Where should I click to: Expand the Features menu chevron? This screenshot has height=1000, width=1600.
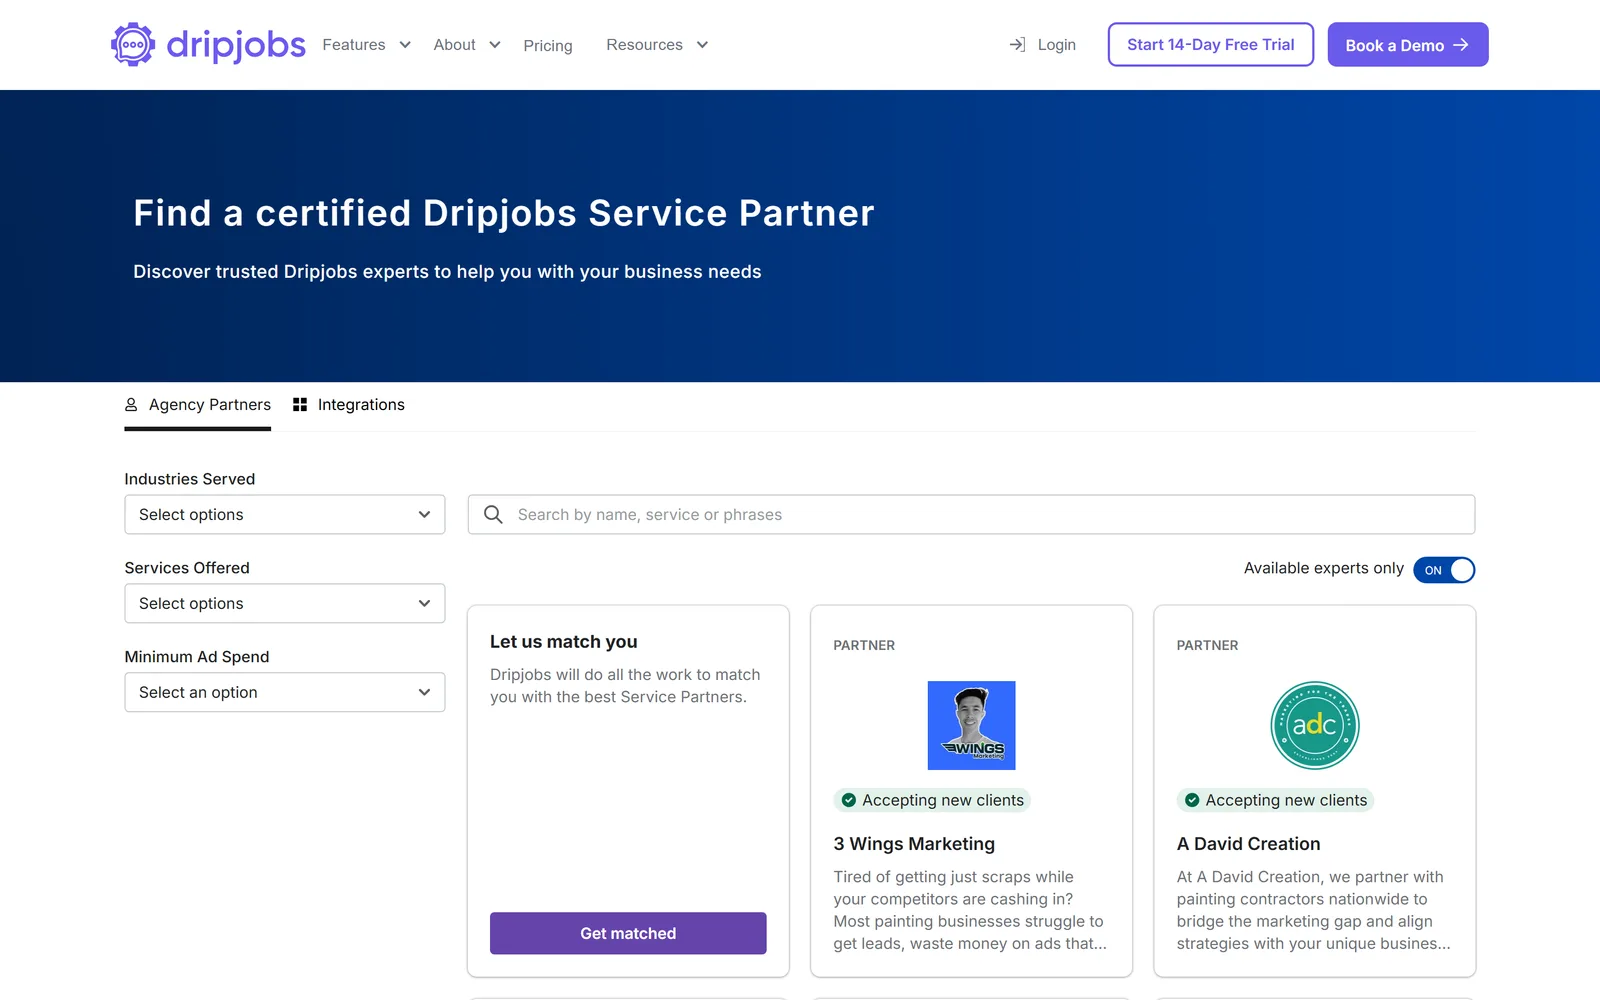(x=405, y=45)
